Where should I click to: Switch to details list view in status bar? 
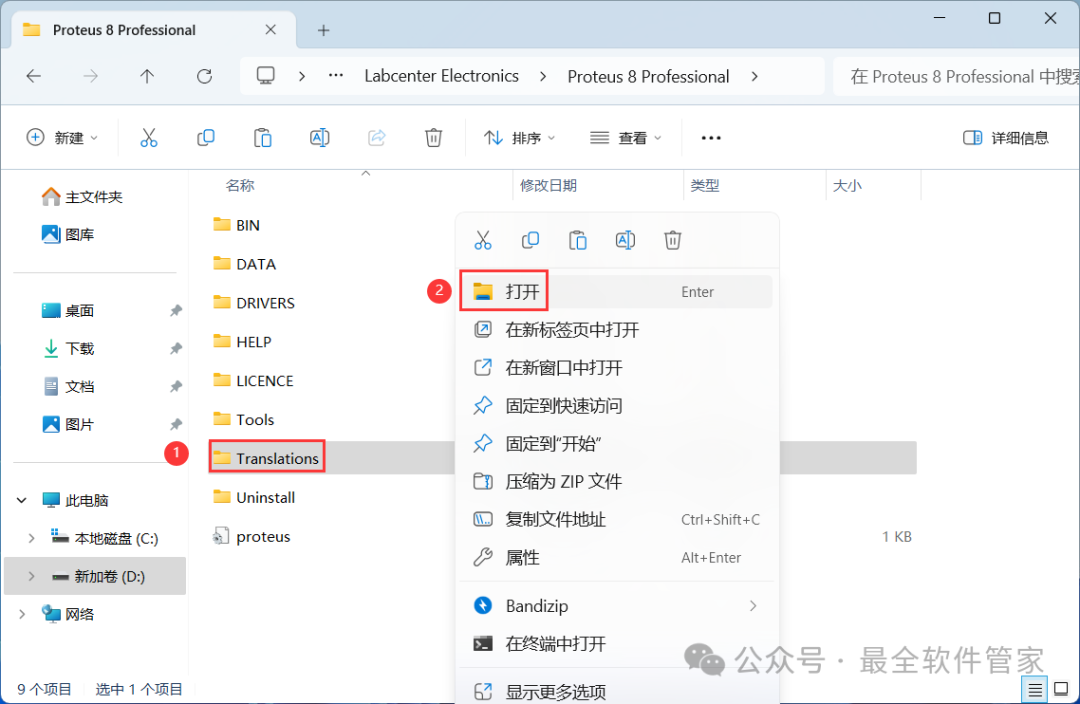1035,689
